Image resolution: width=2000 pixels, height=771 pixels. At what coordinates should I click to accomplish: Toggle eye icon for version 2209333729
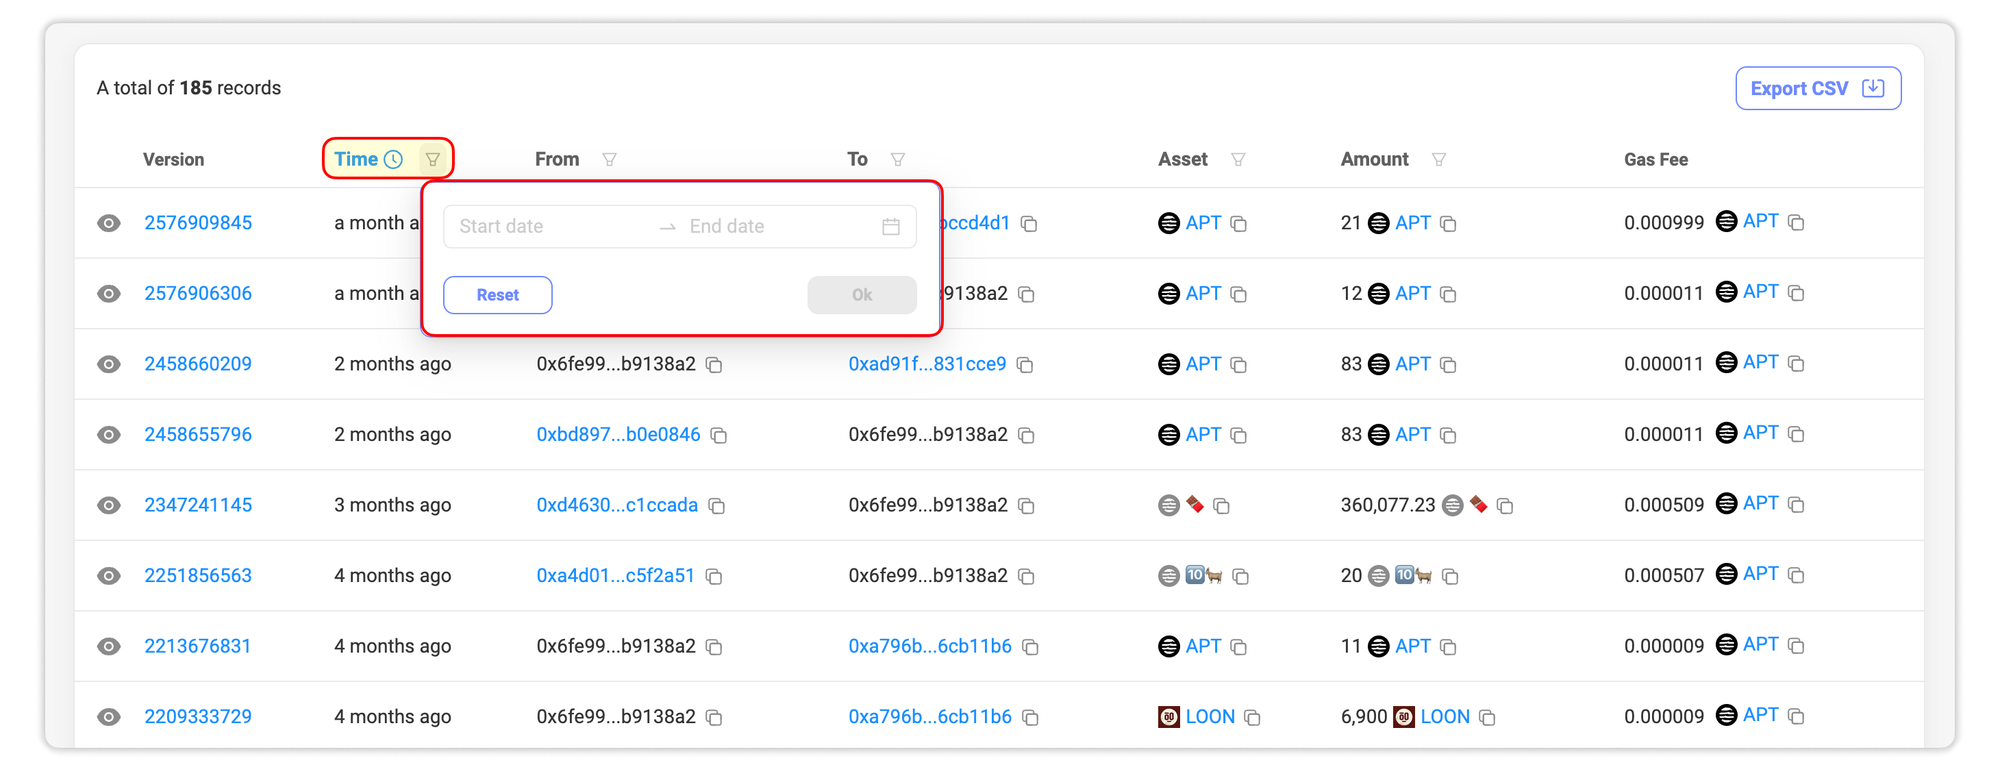tap(109, 717)
